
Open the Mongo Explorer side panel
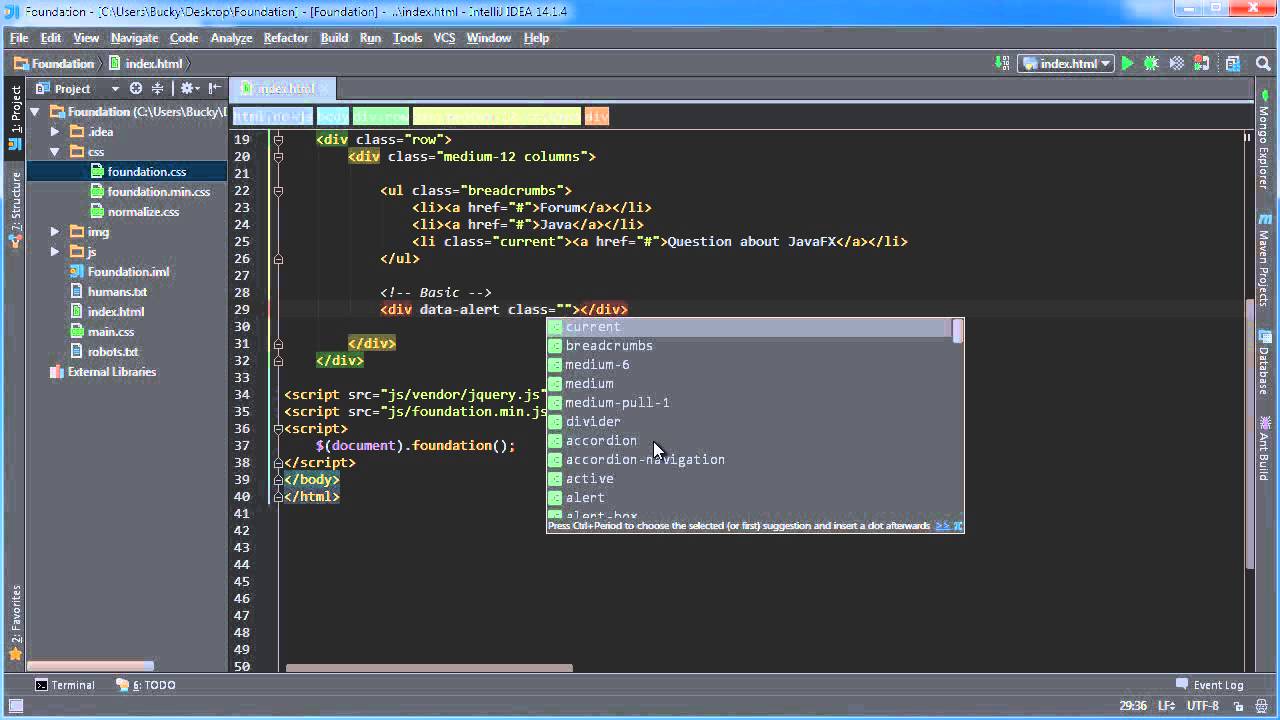(x=1264, y=140)
